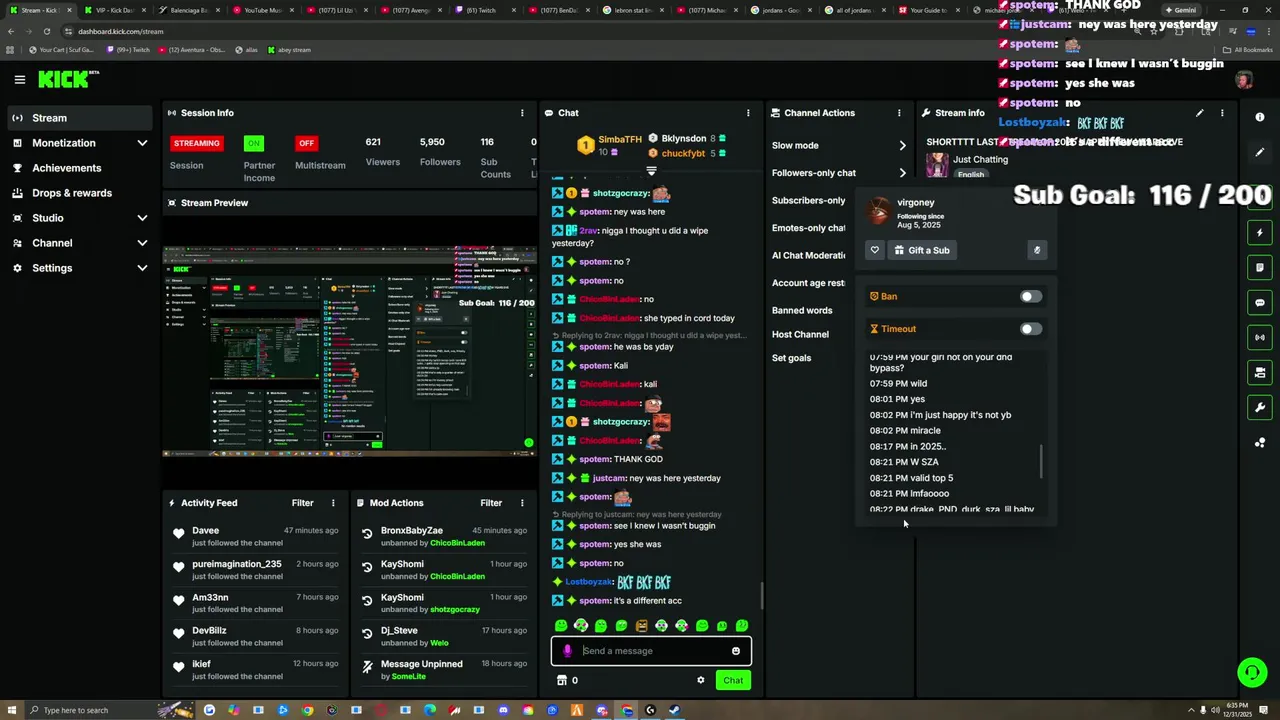Open shotzgocrazy link in Mod Actions

[455, 610]
